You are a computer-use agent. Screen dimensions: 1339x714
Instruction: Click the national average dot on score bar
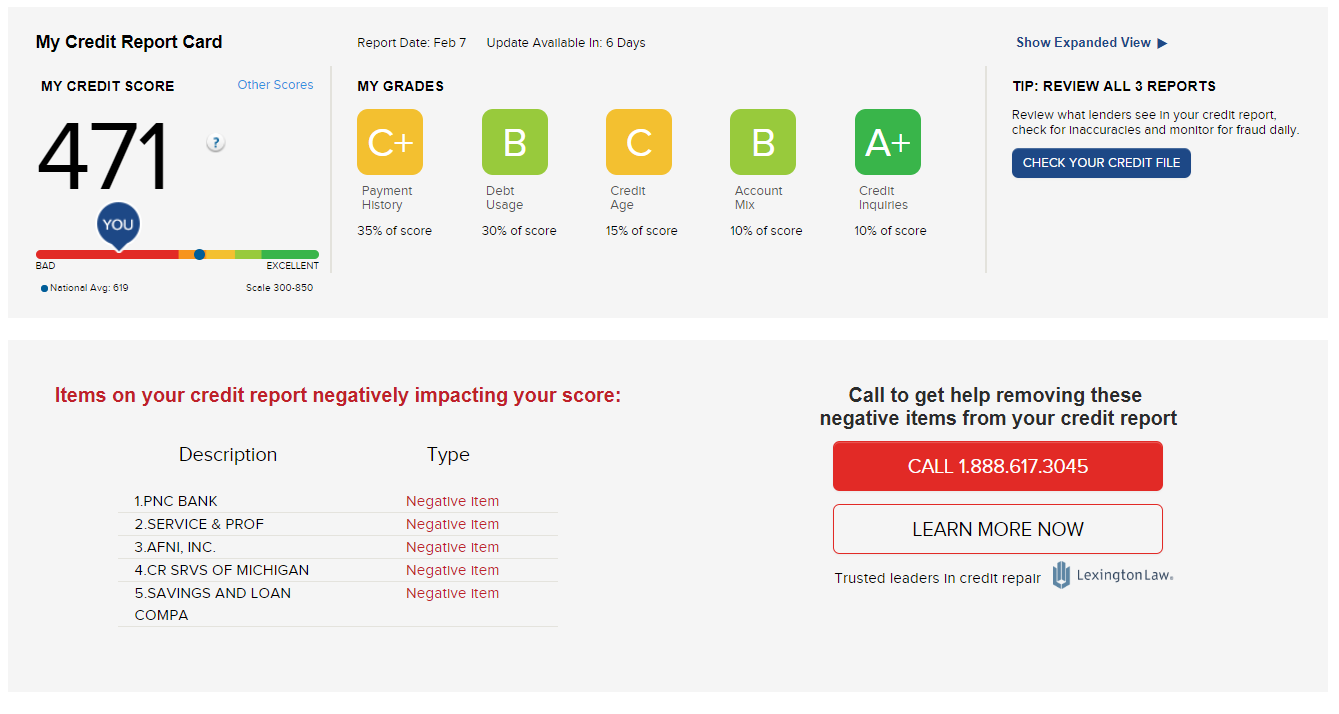[x=199, y=255]
